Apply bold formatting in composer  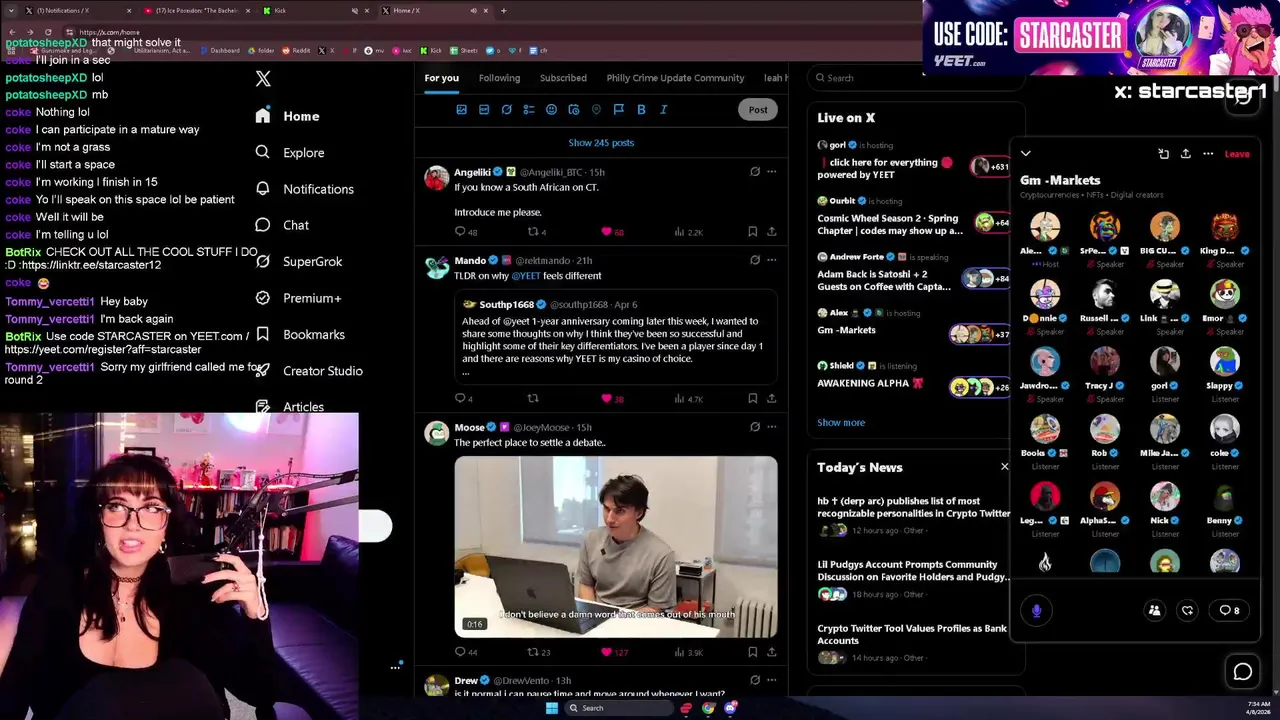pos(641,110)
